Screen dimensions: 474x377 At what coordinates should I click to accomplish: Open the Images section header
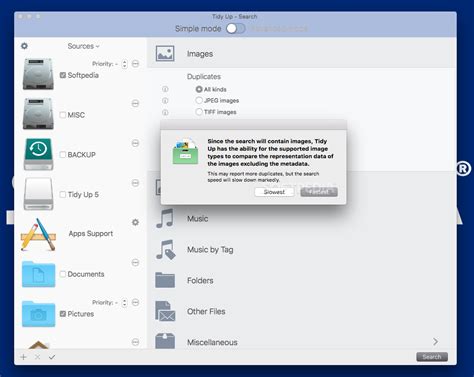pyautogui.click(x=302, y=53)
